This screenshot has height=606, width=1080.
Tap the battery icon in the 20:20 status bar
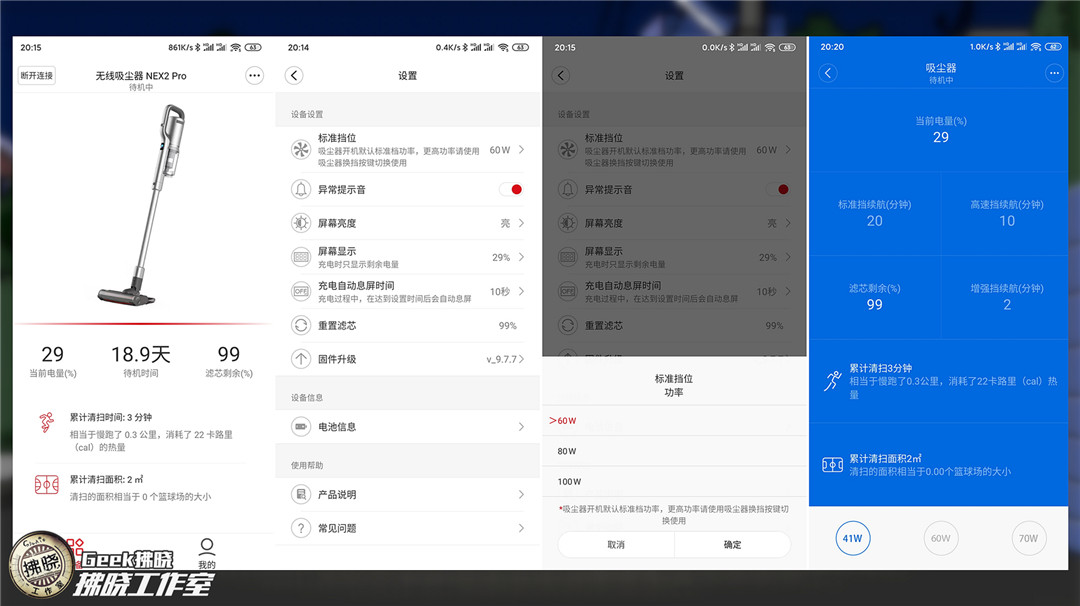tap(1053, 47)
